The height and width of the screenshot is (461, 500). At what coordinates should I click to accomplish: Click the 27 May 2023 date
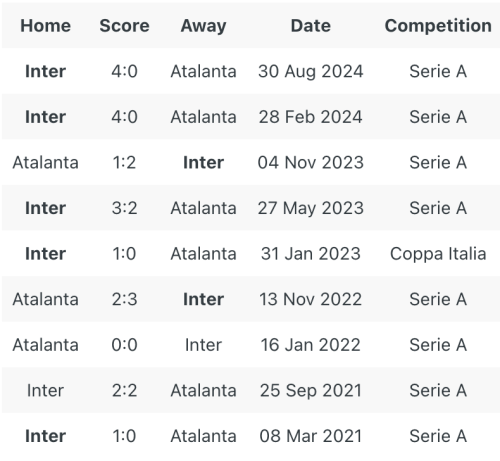pos(311,209)
